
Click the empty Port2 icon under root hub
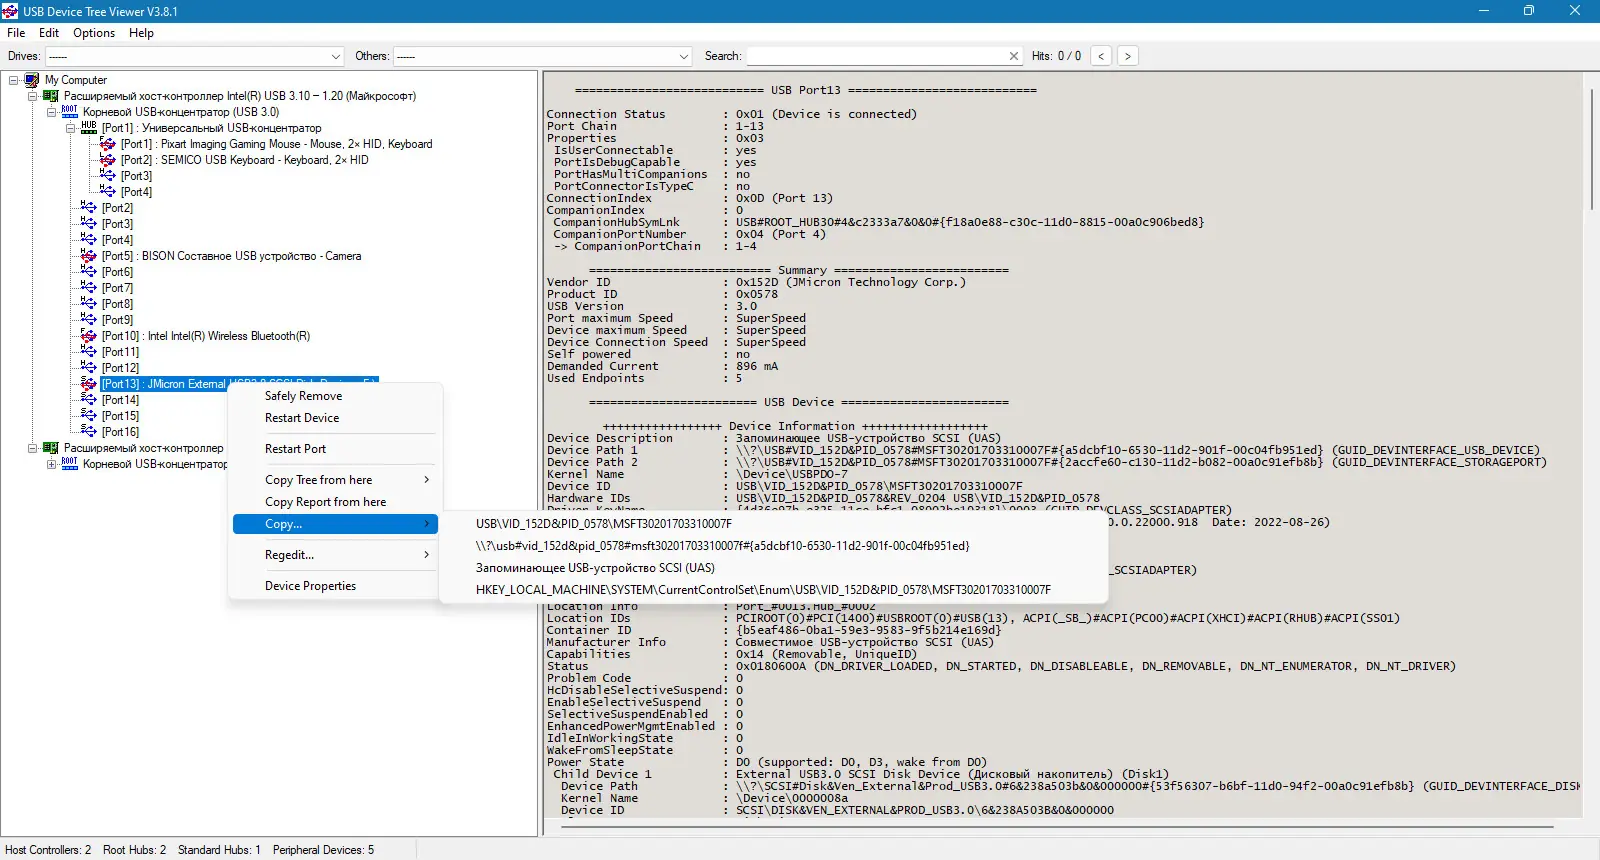[x=89, y=208]
